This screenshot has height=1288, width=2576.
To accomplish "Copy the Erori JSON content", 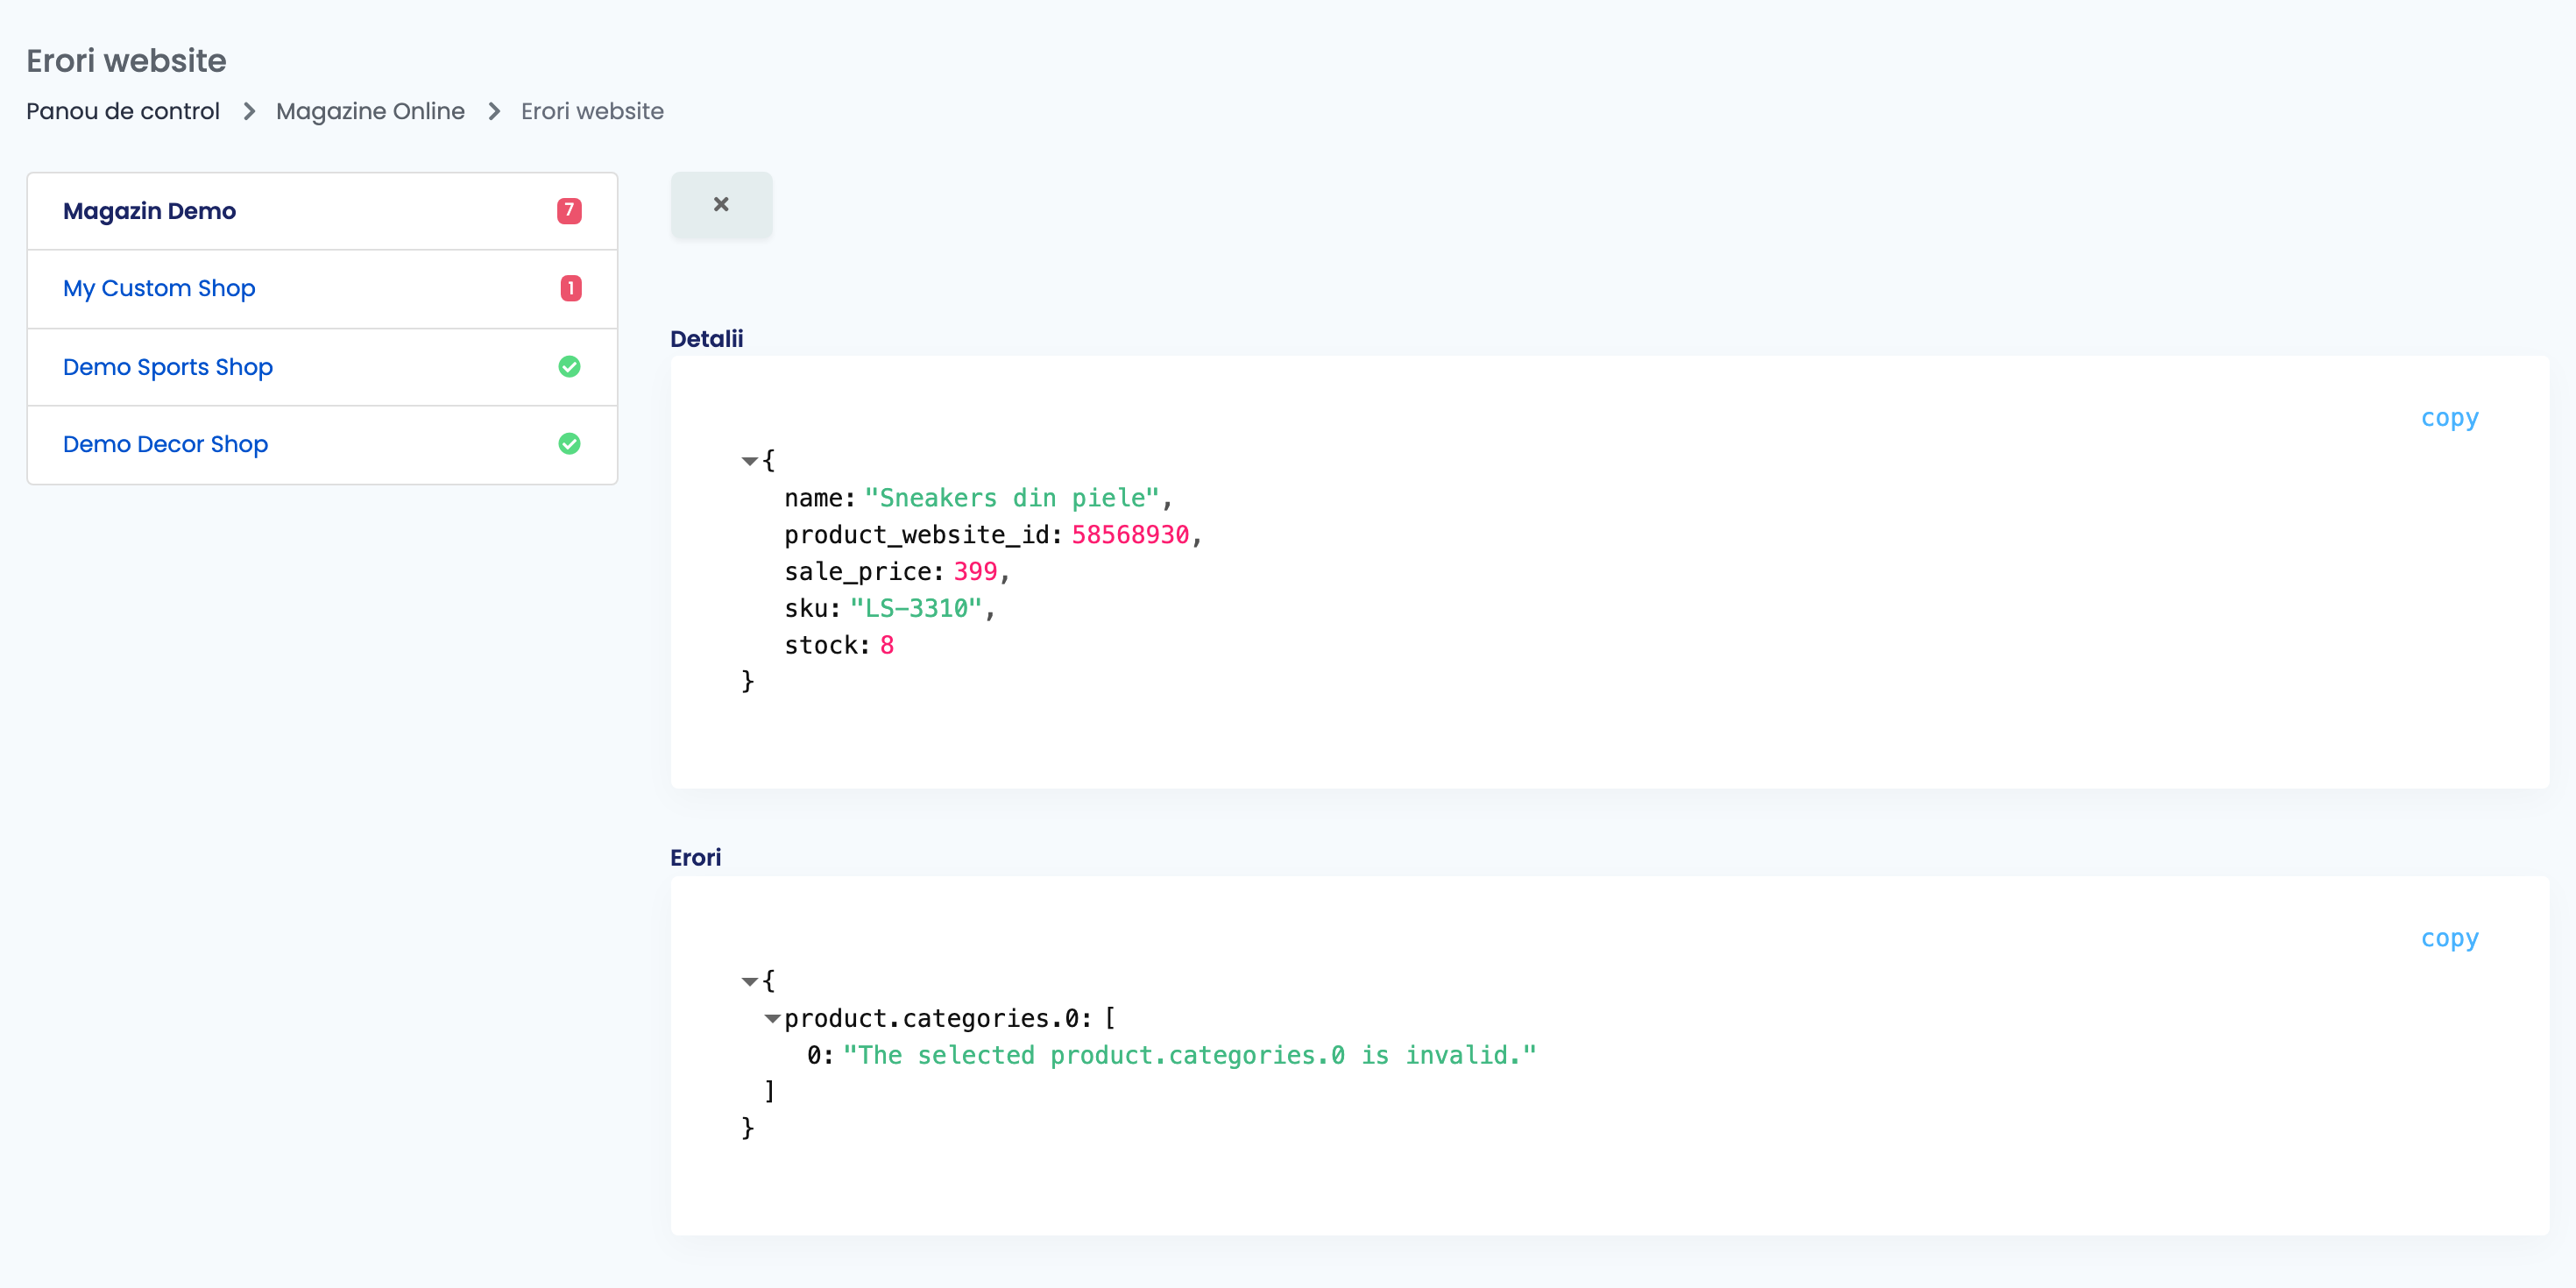I will point(2449,939).
